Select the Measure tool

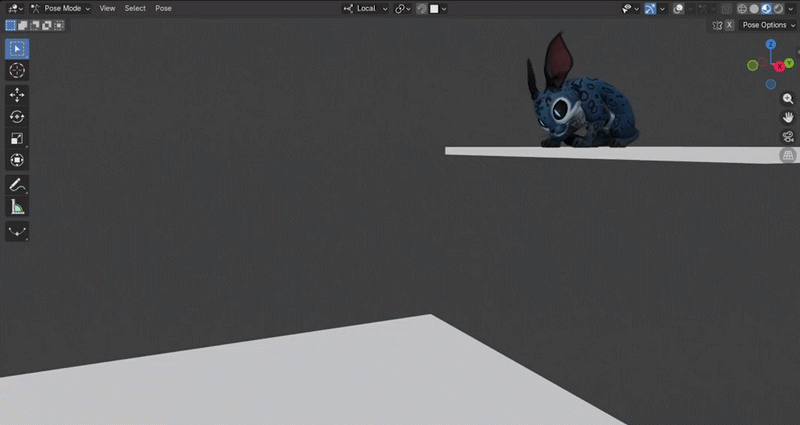tap(17, 207)
